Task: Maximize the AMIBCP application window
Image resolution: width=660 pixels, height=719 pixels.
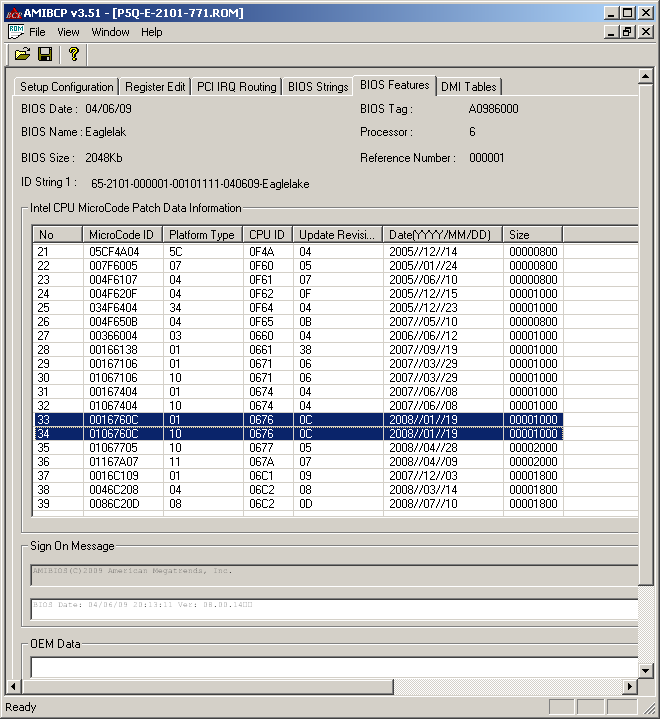Action: pyautogui.click(x=627, y=12)
